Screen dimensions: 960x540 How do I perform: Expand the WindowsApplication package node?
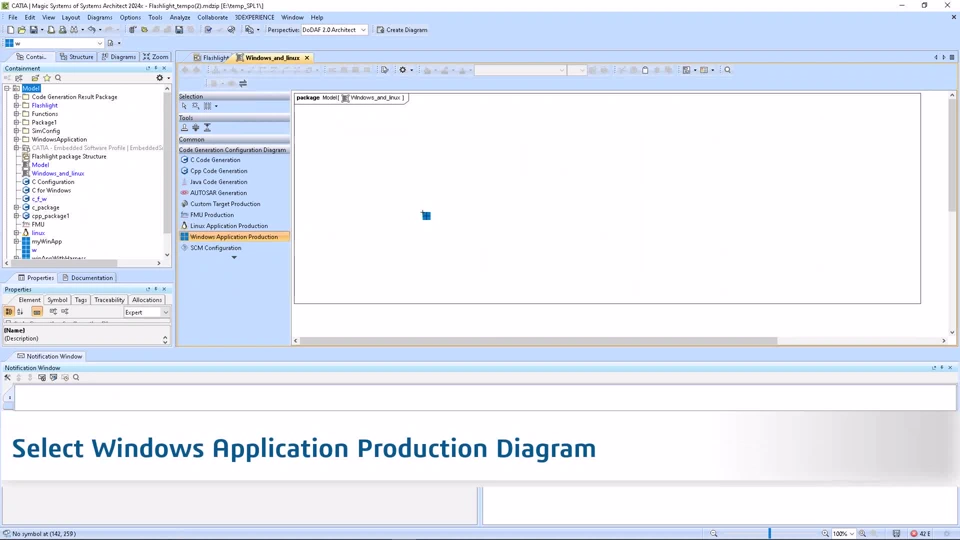[x=17, y=140]
